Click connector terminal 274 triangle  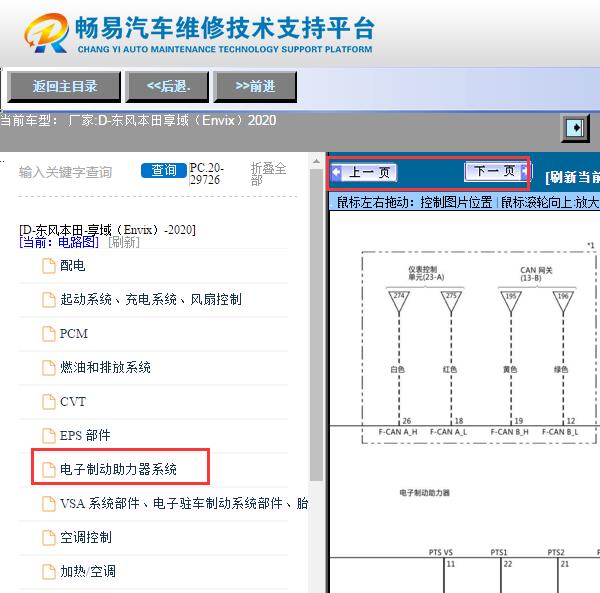pyautogui.click(x=399, y=301)
